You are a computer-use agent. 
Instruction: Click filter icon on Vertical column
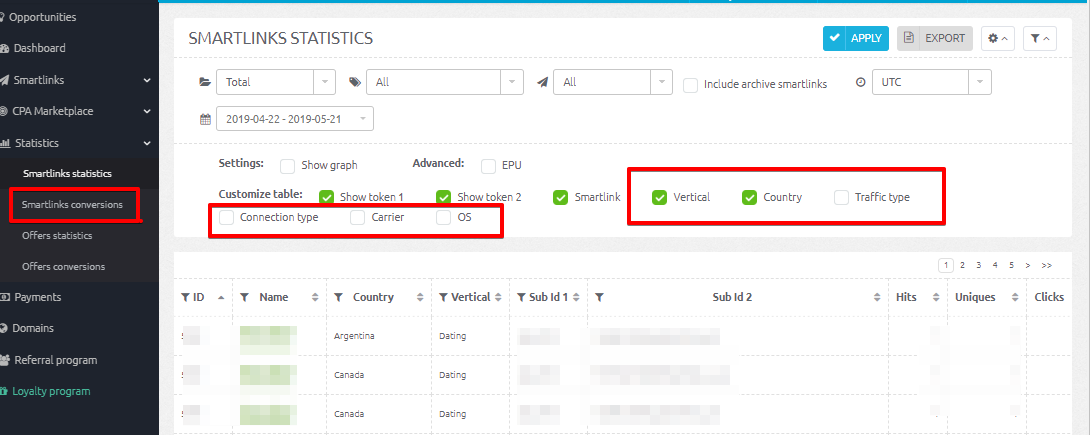coord(444,297)
